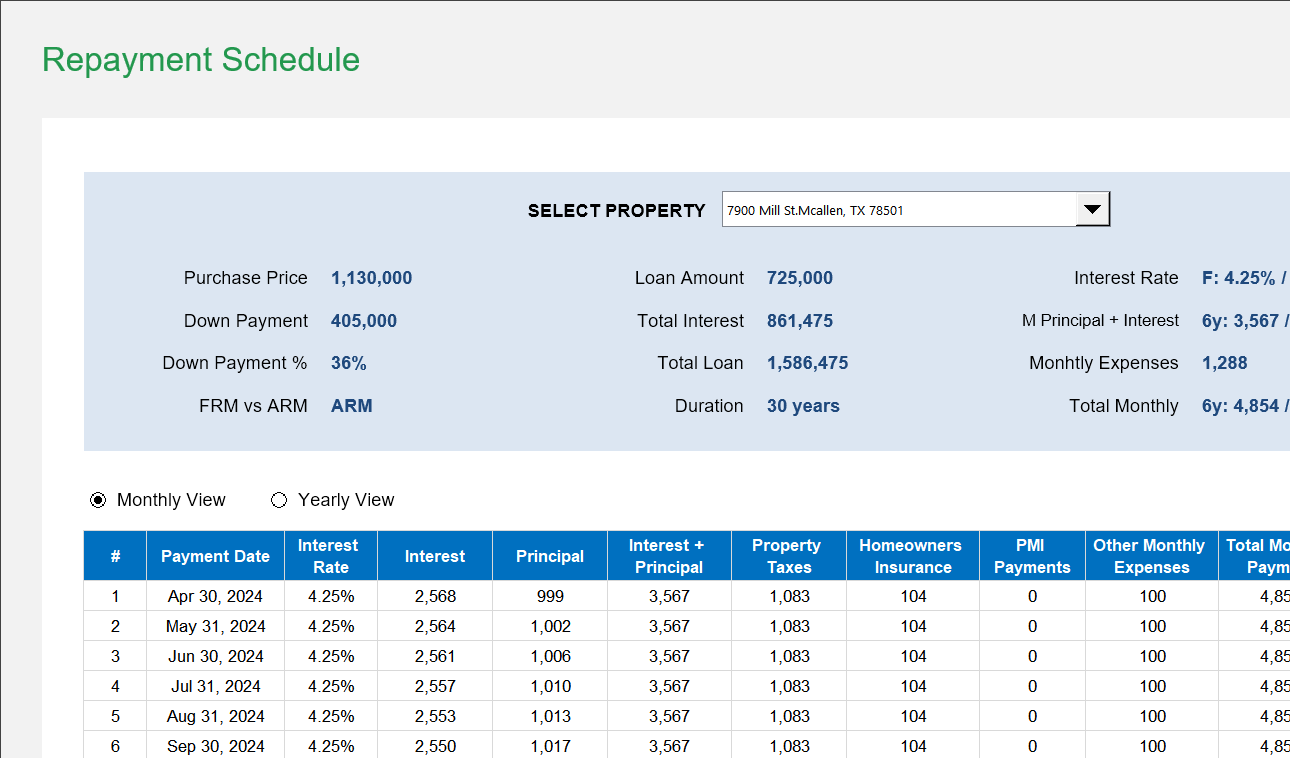Switch to Yearly View
Screen dimensions: 1290x758
coord(279,499)
